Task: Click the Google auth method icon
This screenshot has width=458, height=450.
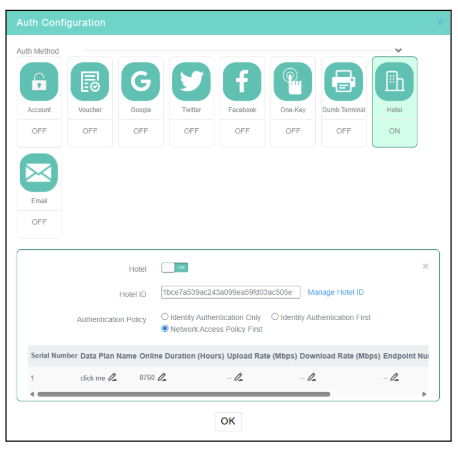Action: [x=141, y=82]
